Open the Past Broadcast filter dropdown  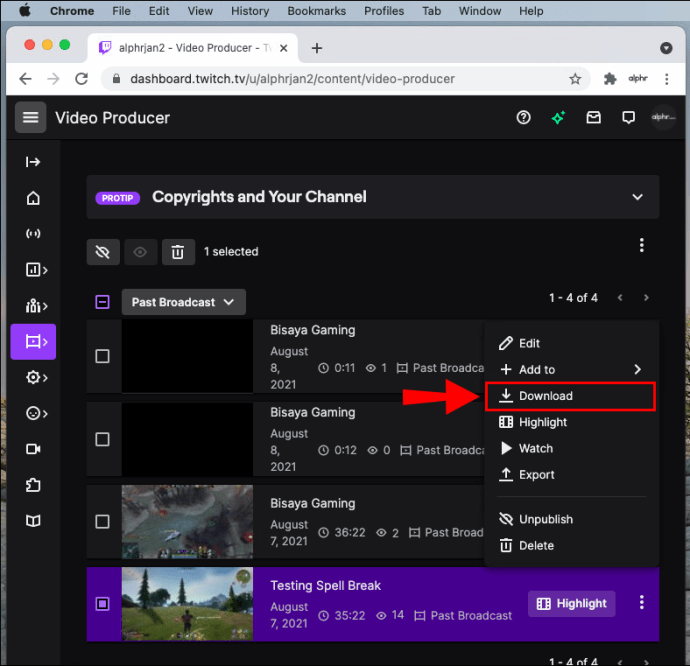click(184, 302)
